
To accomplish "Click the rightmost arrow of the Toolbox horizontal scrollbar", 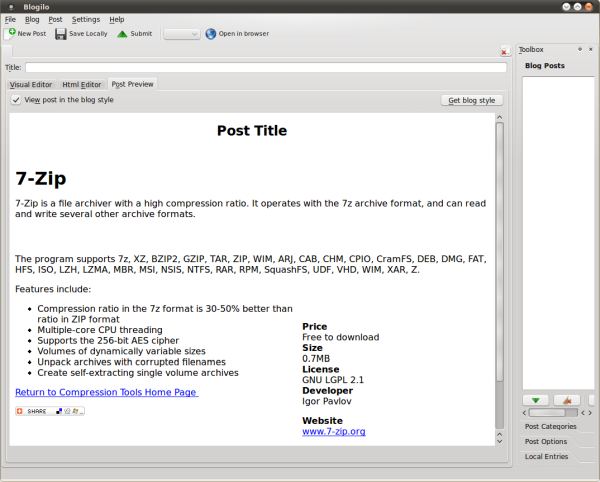I will pyautogui.click(x=590, y=413).
